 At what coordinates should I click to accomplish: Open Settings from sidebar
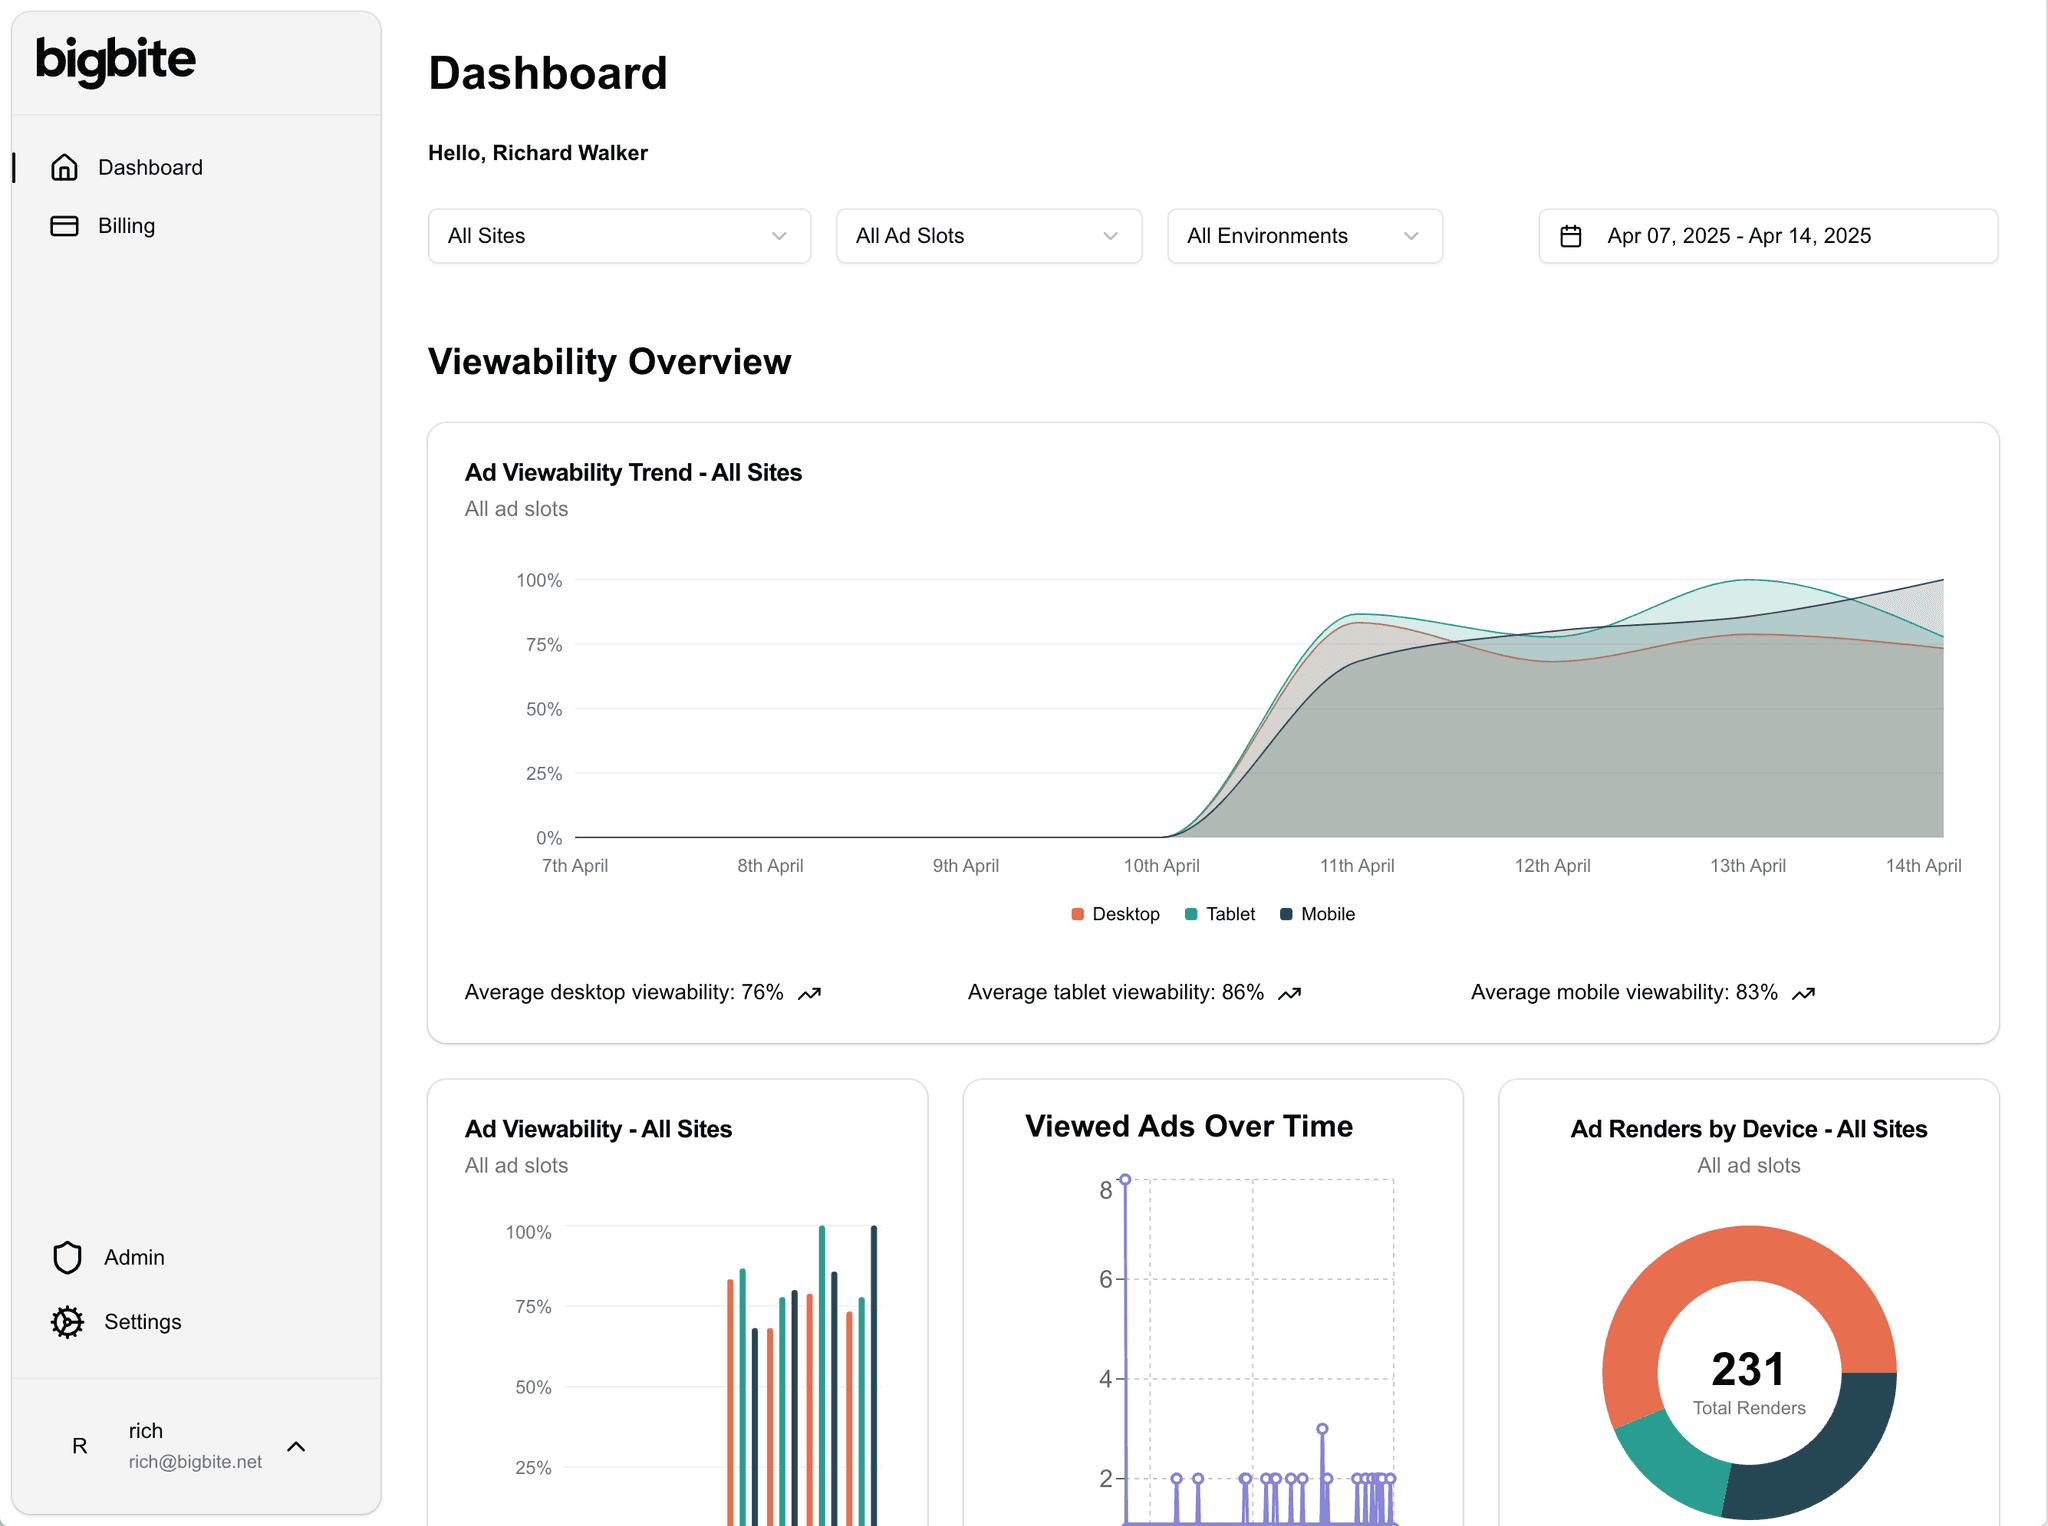pos(142,1322)
